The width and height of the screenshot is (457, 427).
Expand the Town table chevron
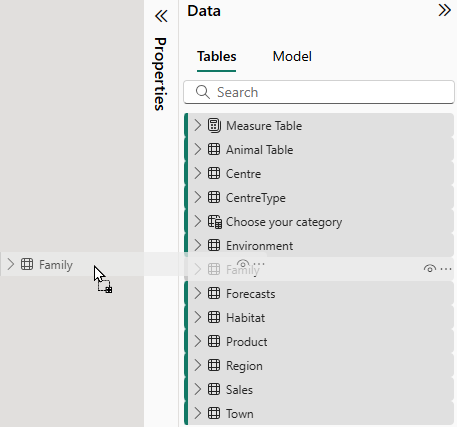tap(198, 414)
